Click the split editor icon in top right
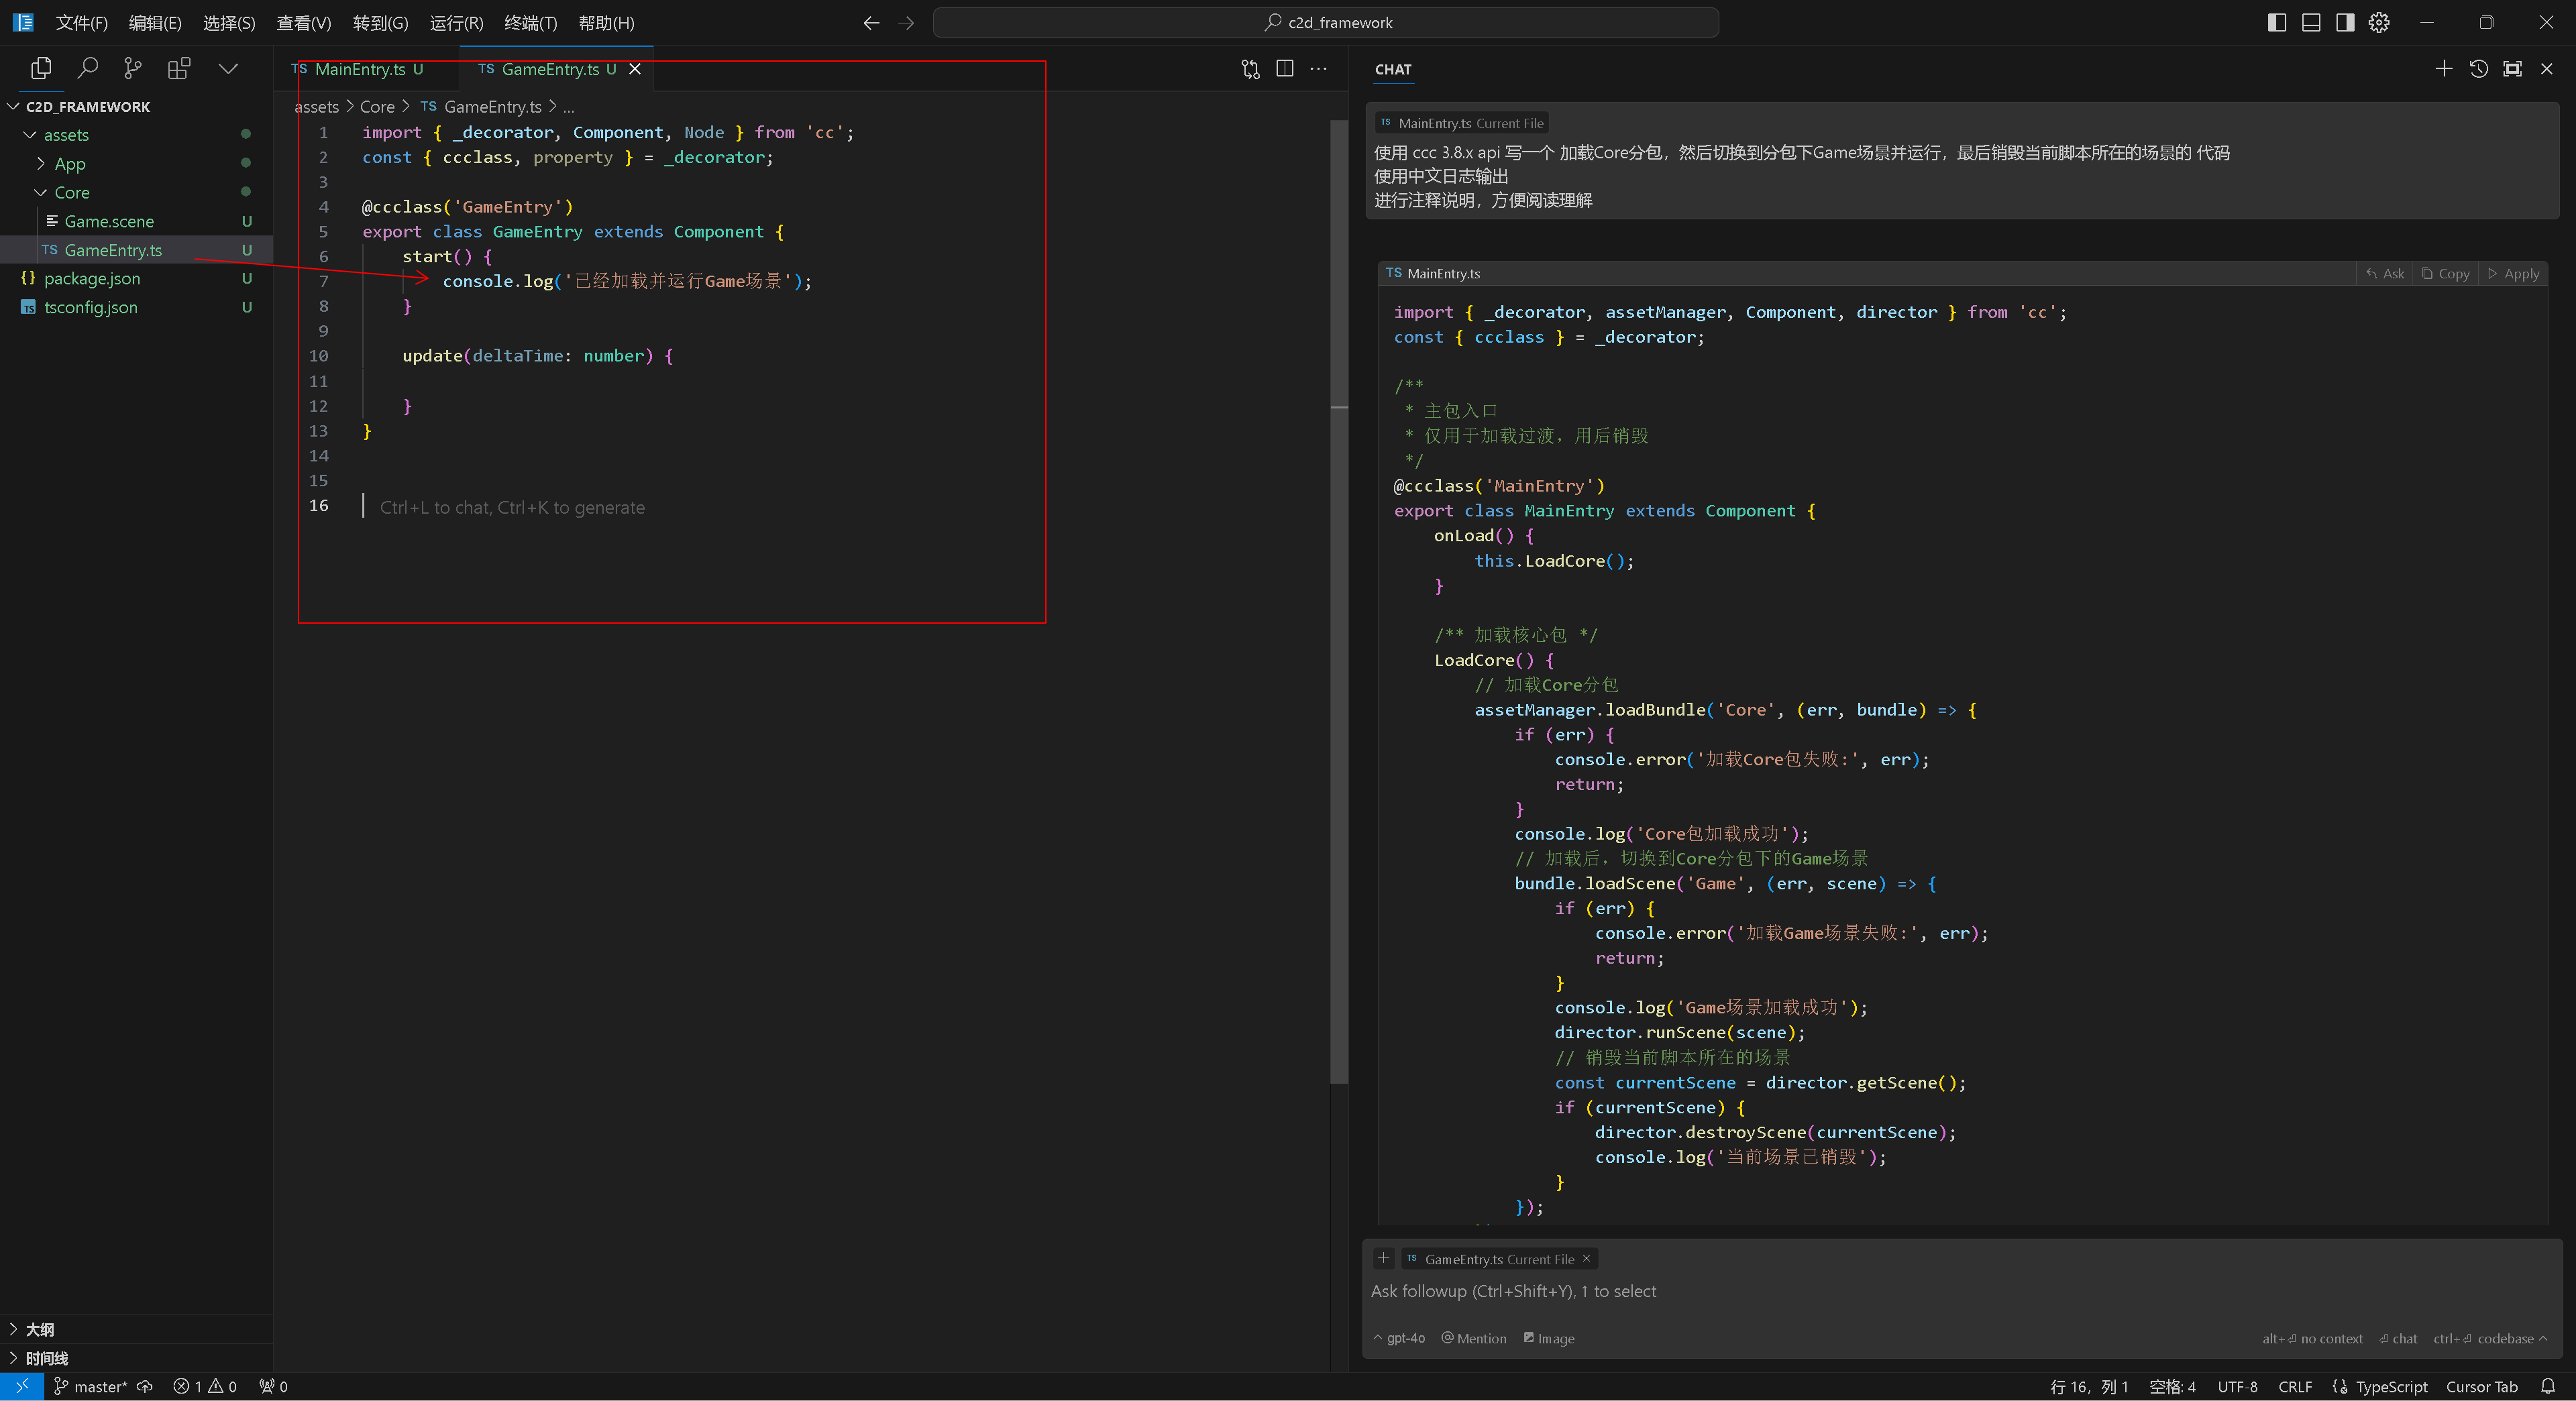 (x=1285, y=69)
